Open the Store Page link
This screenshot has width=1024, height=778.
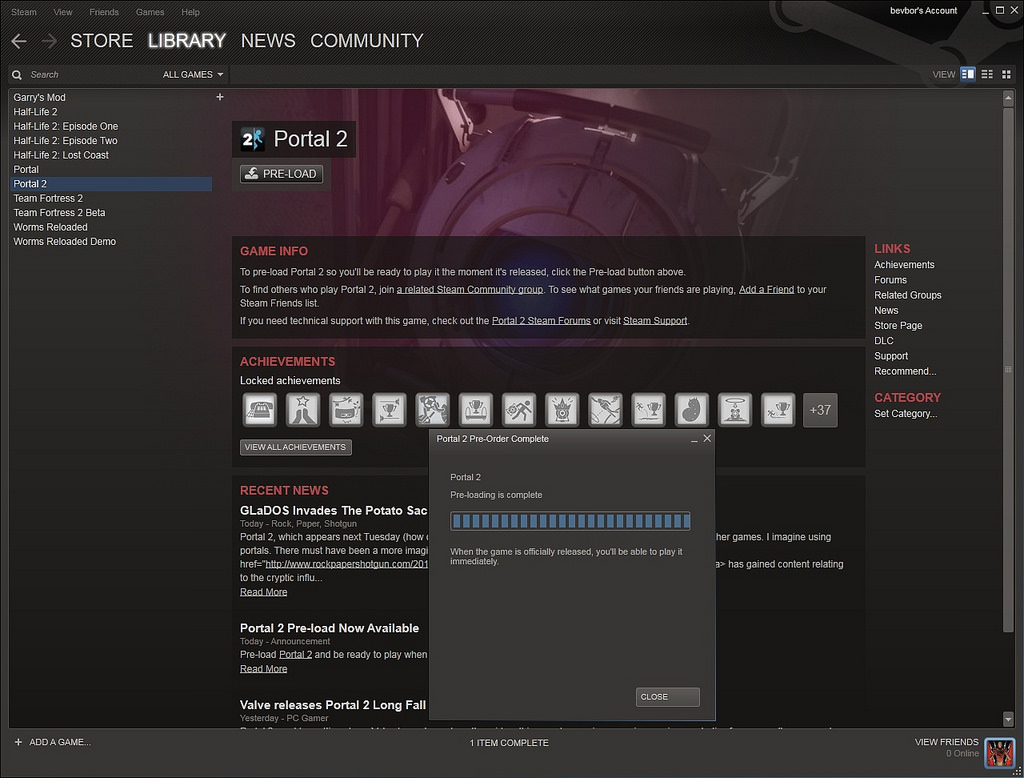tap(898, 325)
